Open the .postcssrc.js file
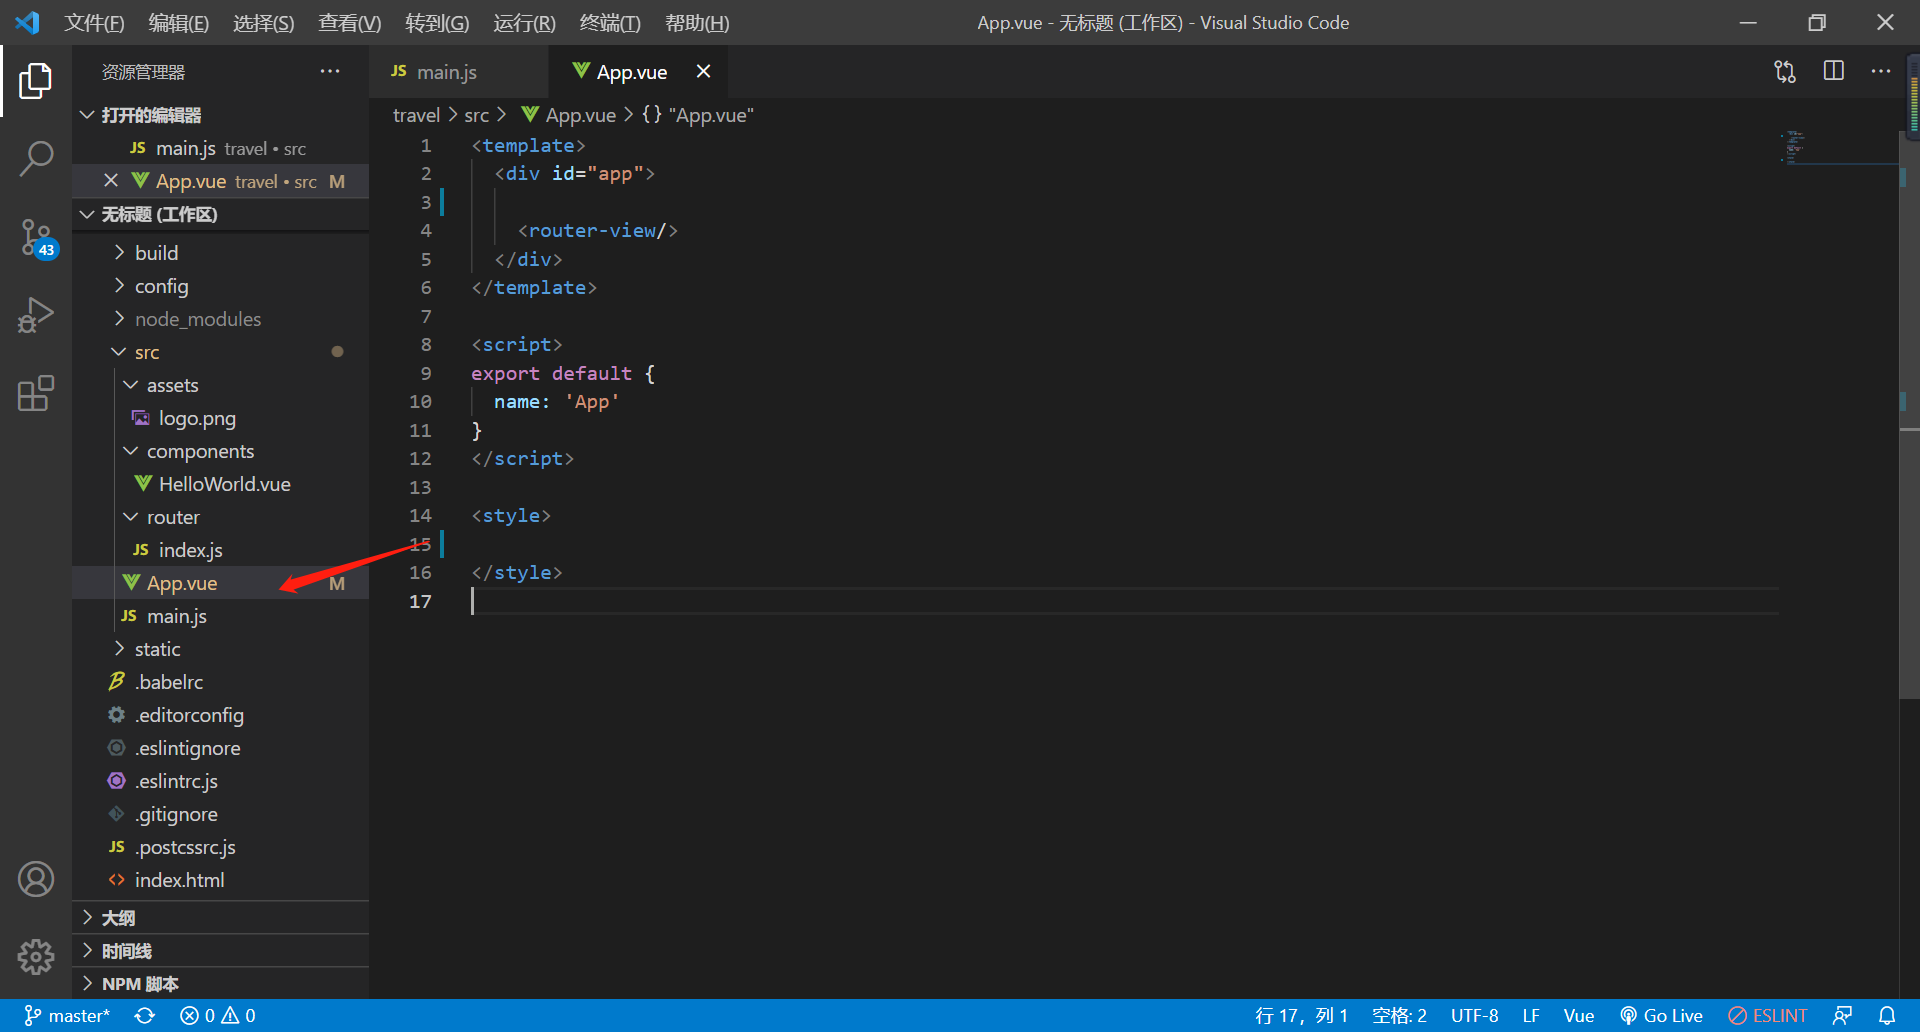This screenshot has height=1032, width=1920. tap(220, 847)
